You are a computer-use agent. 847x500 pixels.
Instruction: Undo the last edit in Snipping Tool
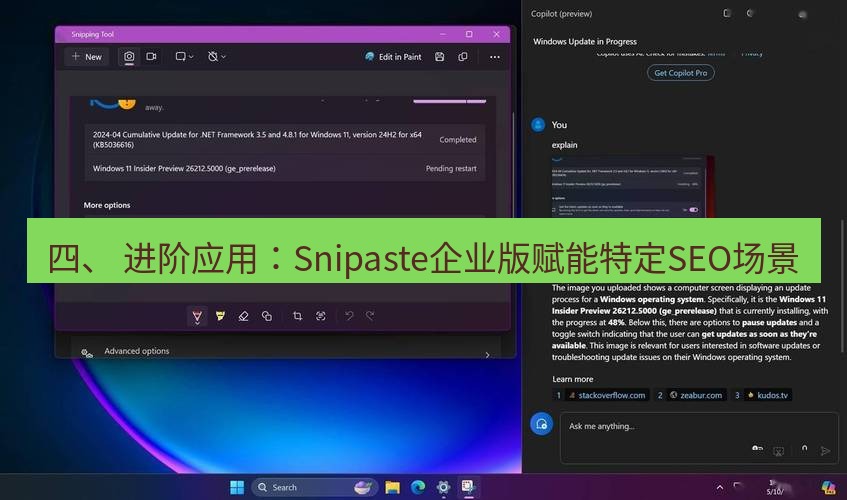(x=349, y=316)
